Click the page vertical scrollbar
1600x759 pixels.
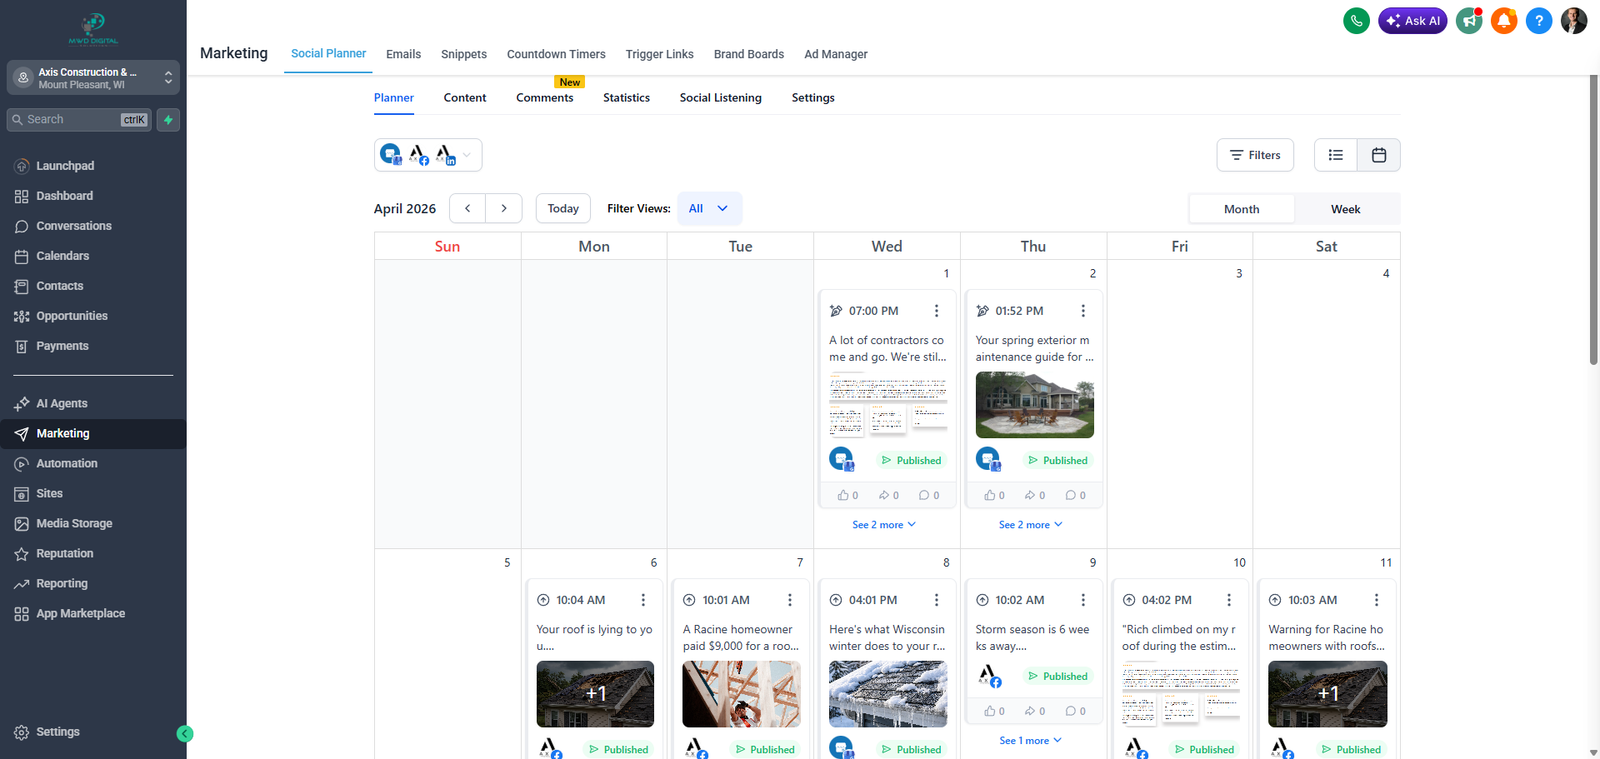coord(1593,220)
